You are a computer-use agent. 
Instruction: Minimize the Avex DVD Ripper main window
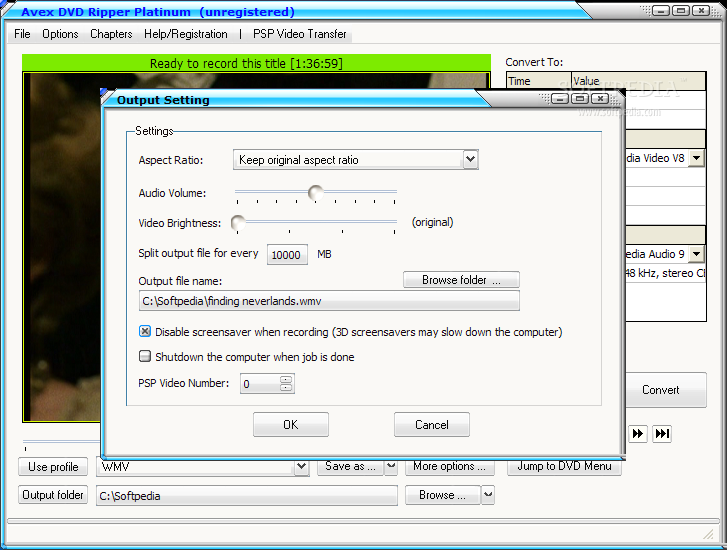[x=661, y=10]
